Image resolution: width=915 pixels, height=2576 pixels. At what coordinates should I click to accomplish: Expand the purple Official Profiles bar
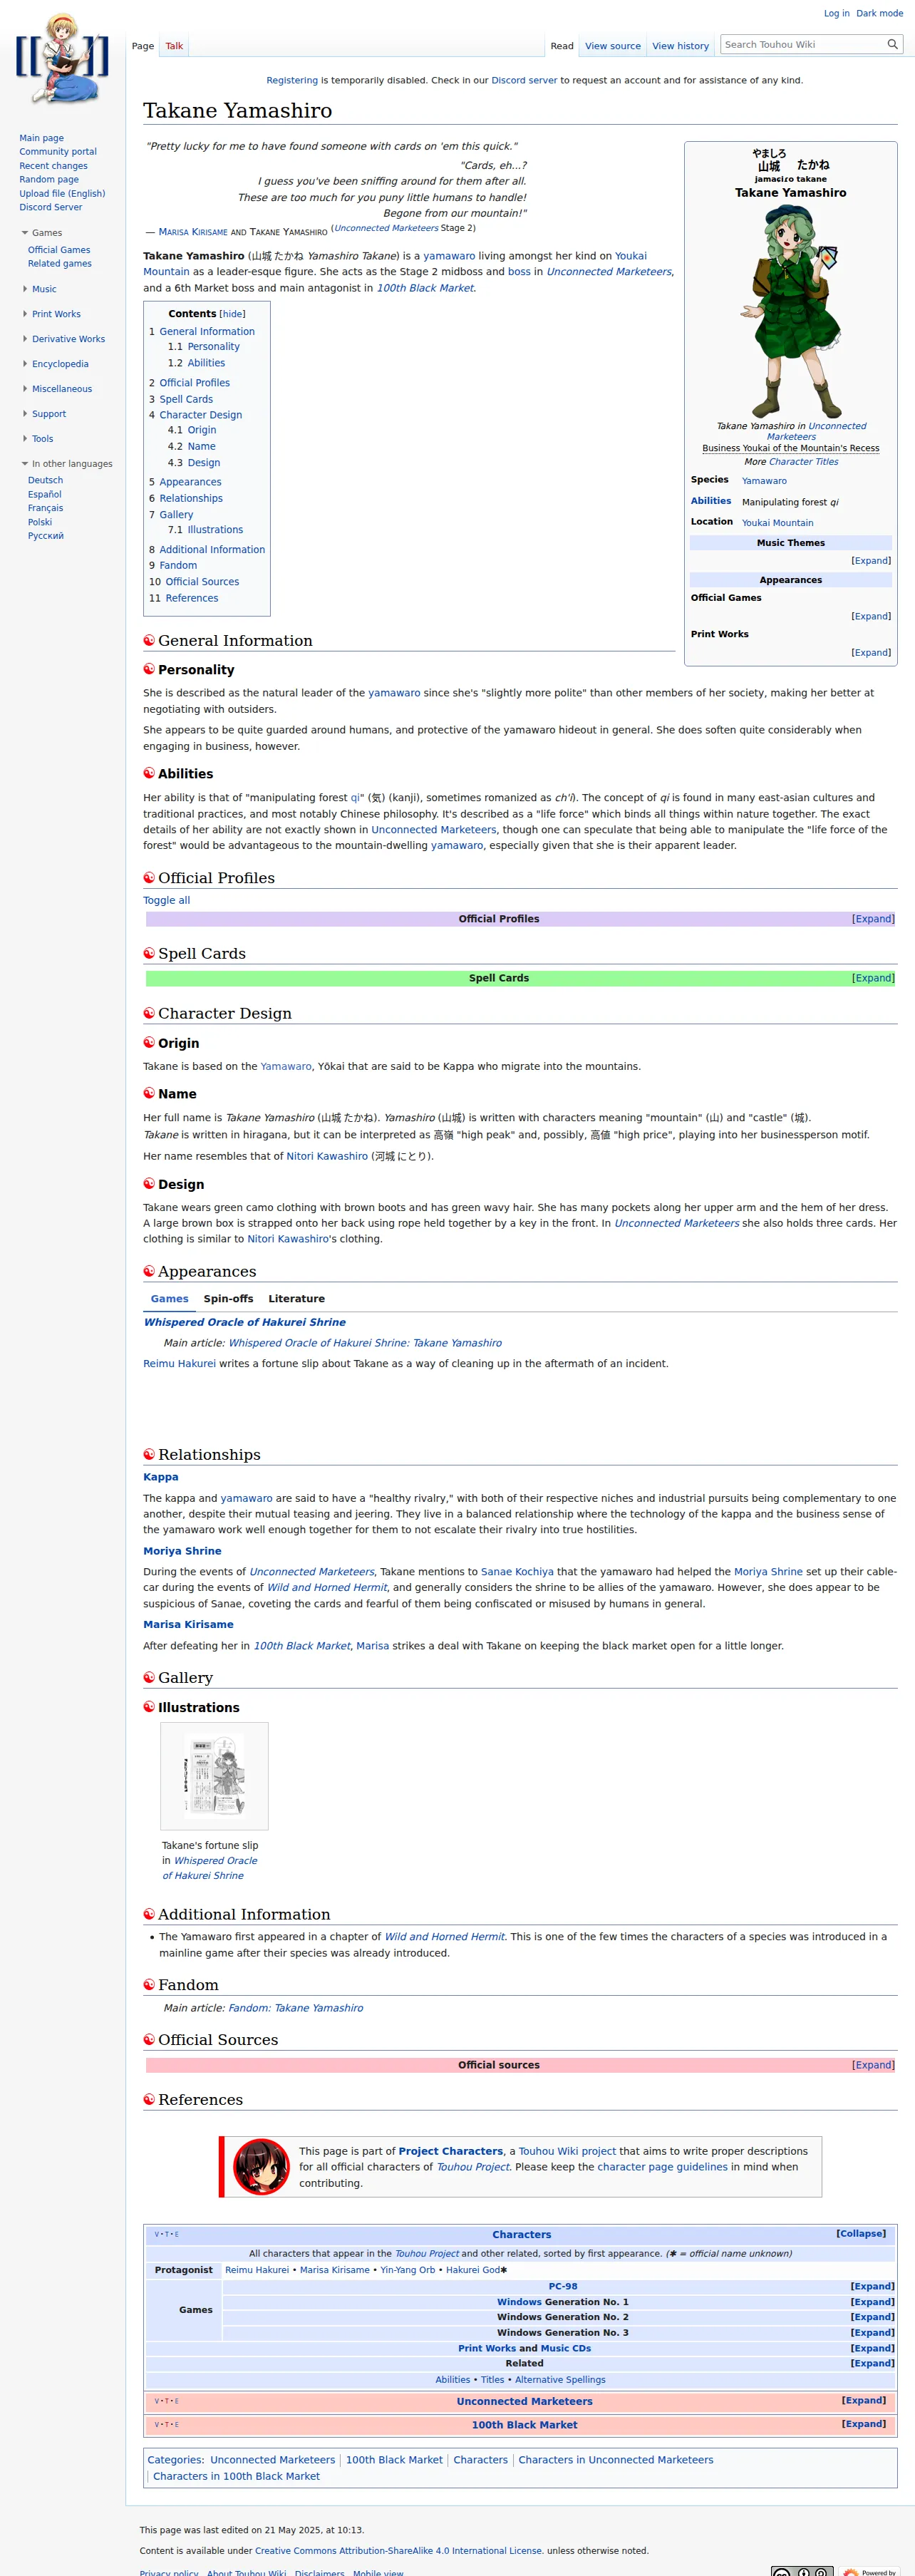[873, 919]
